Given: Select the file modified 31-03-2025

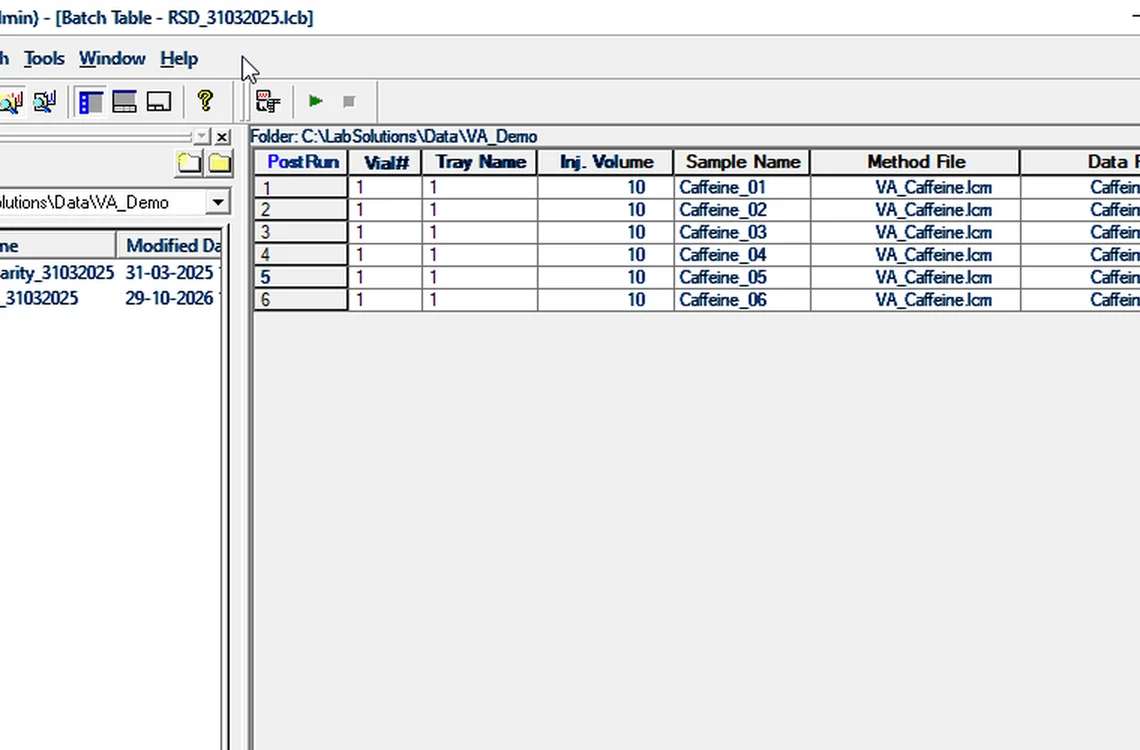Looking at the screenshot, I should point(110,273).
